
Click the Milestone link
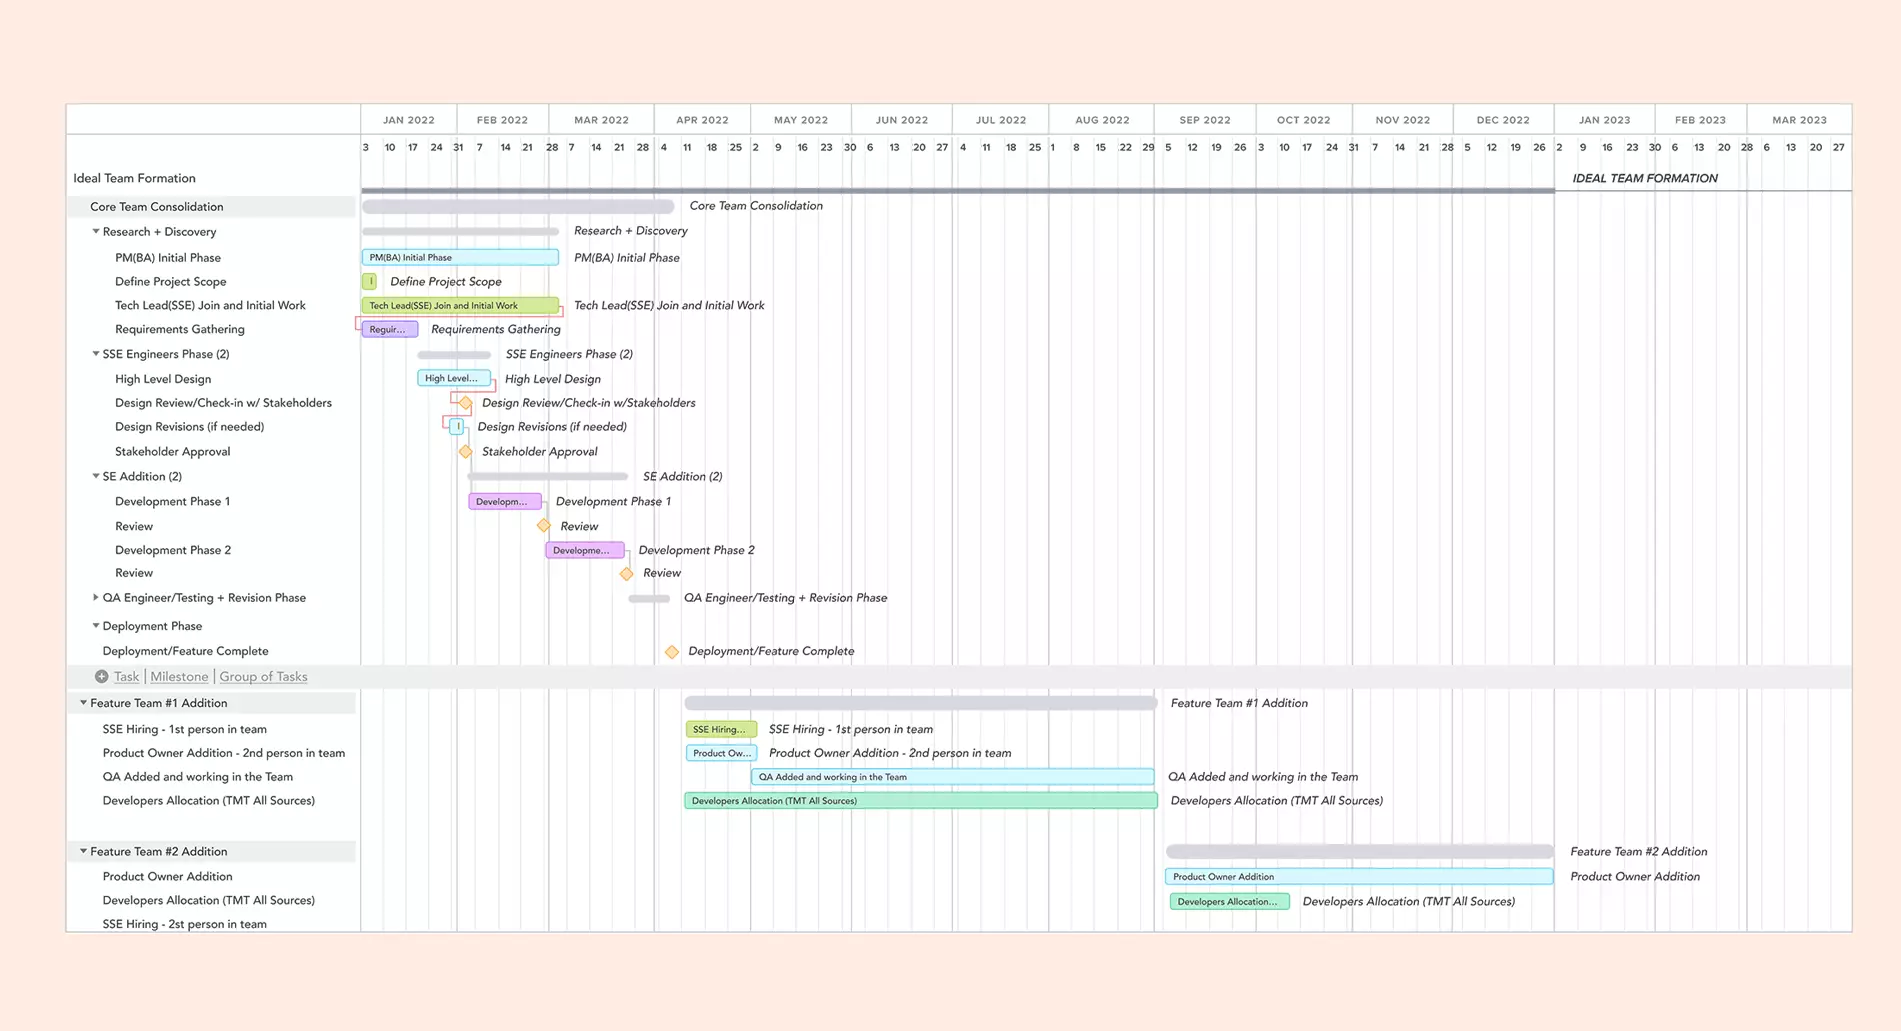point(179,677)
